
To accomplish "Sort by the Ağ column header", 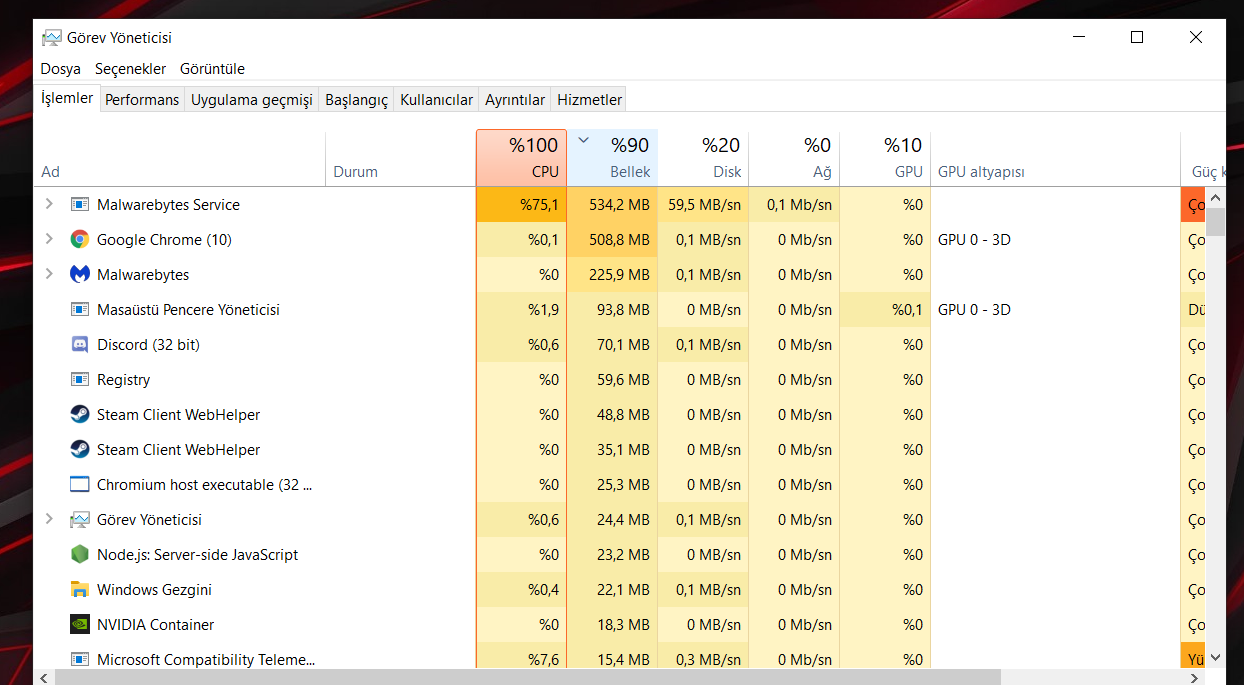I will pos(794,158).
